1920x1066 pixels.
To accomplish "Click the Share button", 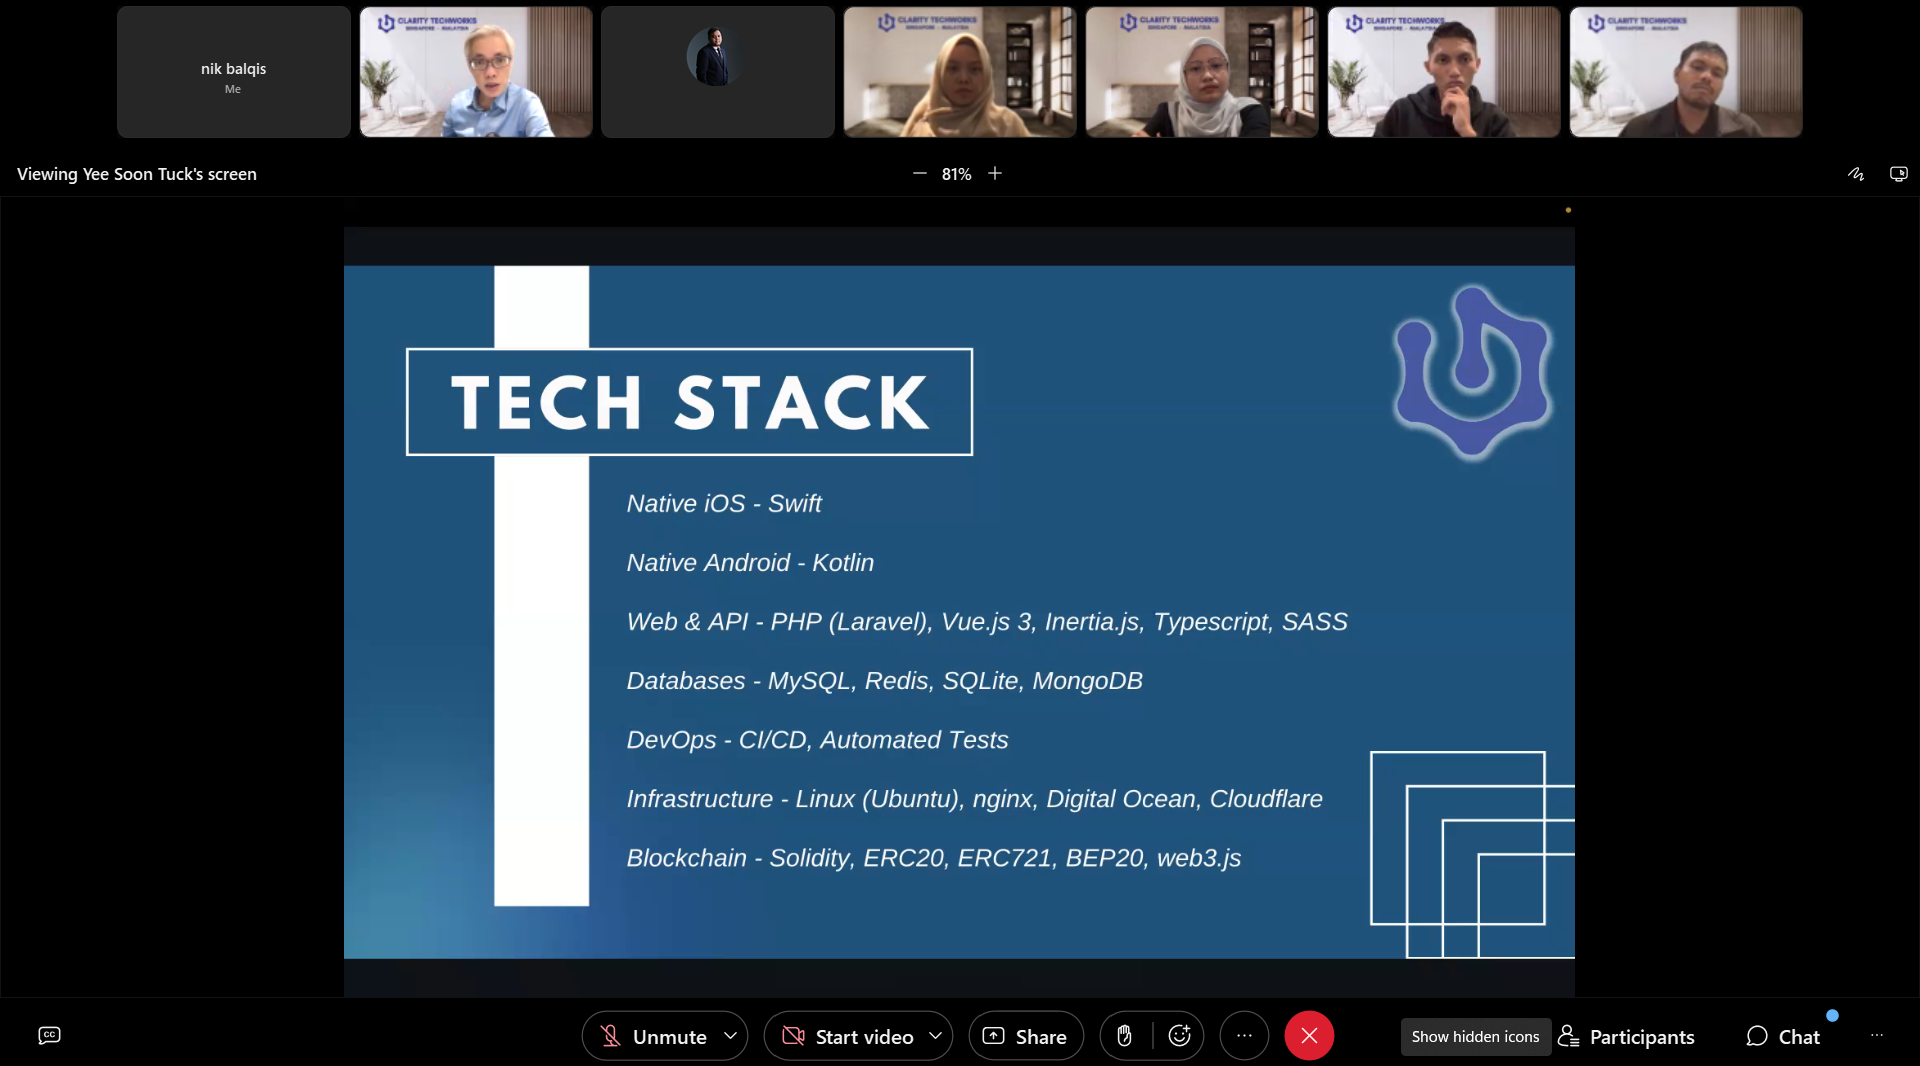I will click(x=1025, y=1036).
